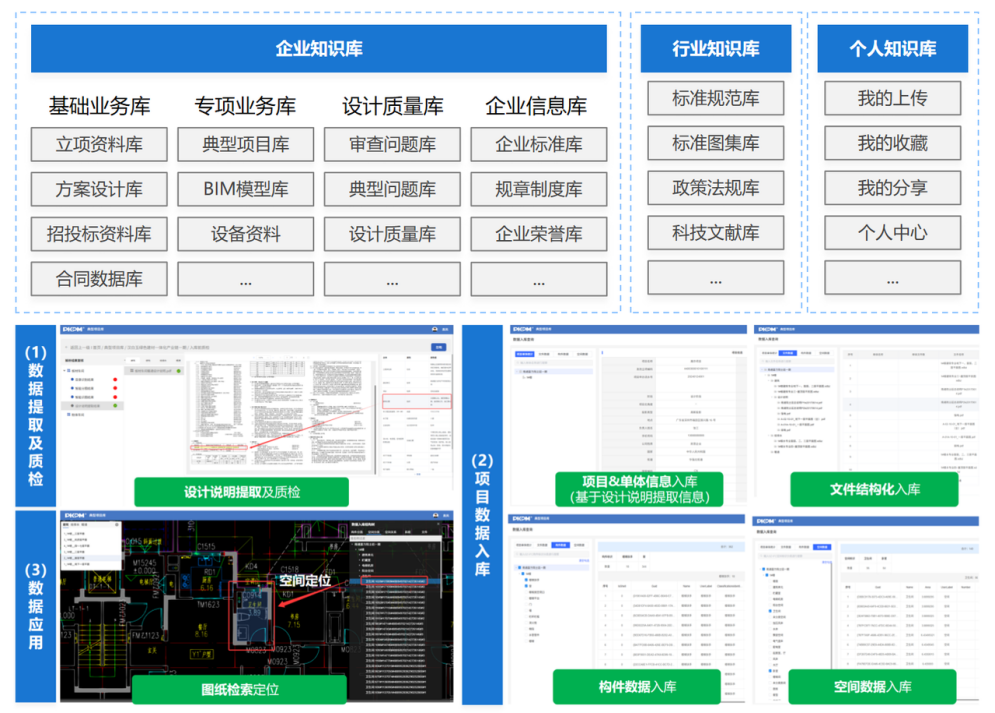The width and height of the screenshot is (995, 713).
Task: Open the 设备资料 box
Action: (246, 234)
